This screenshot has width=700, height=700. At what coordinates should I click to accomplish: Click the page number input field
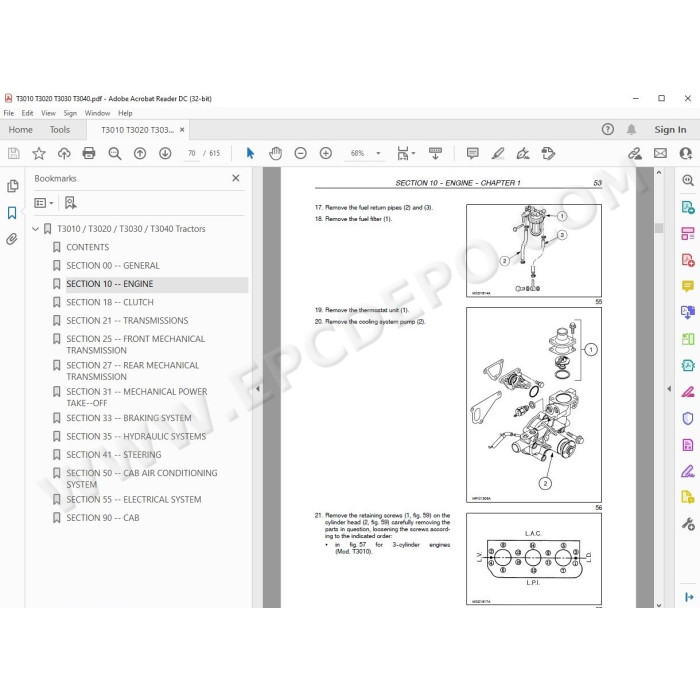(x=192, y=154)
